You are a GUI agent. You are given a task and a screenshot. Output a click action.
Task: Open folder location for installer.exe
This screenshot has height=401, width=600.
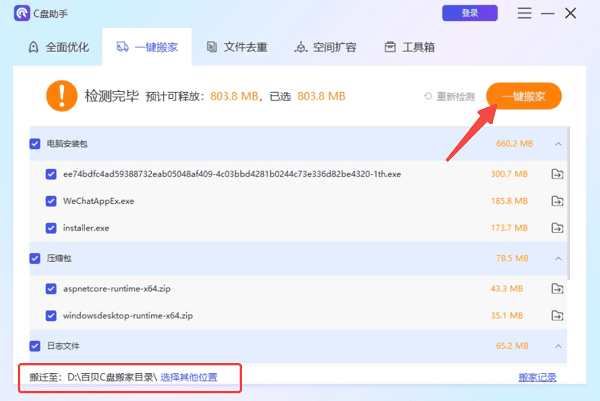pyautogui.click(x=557, y=229)
